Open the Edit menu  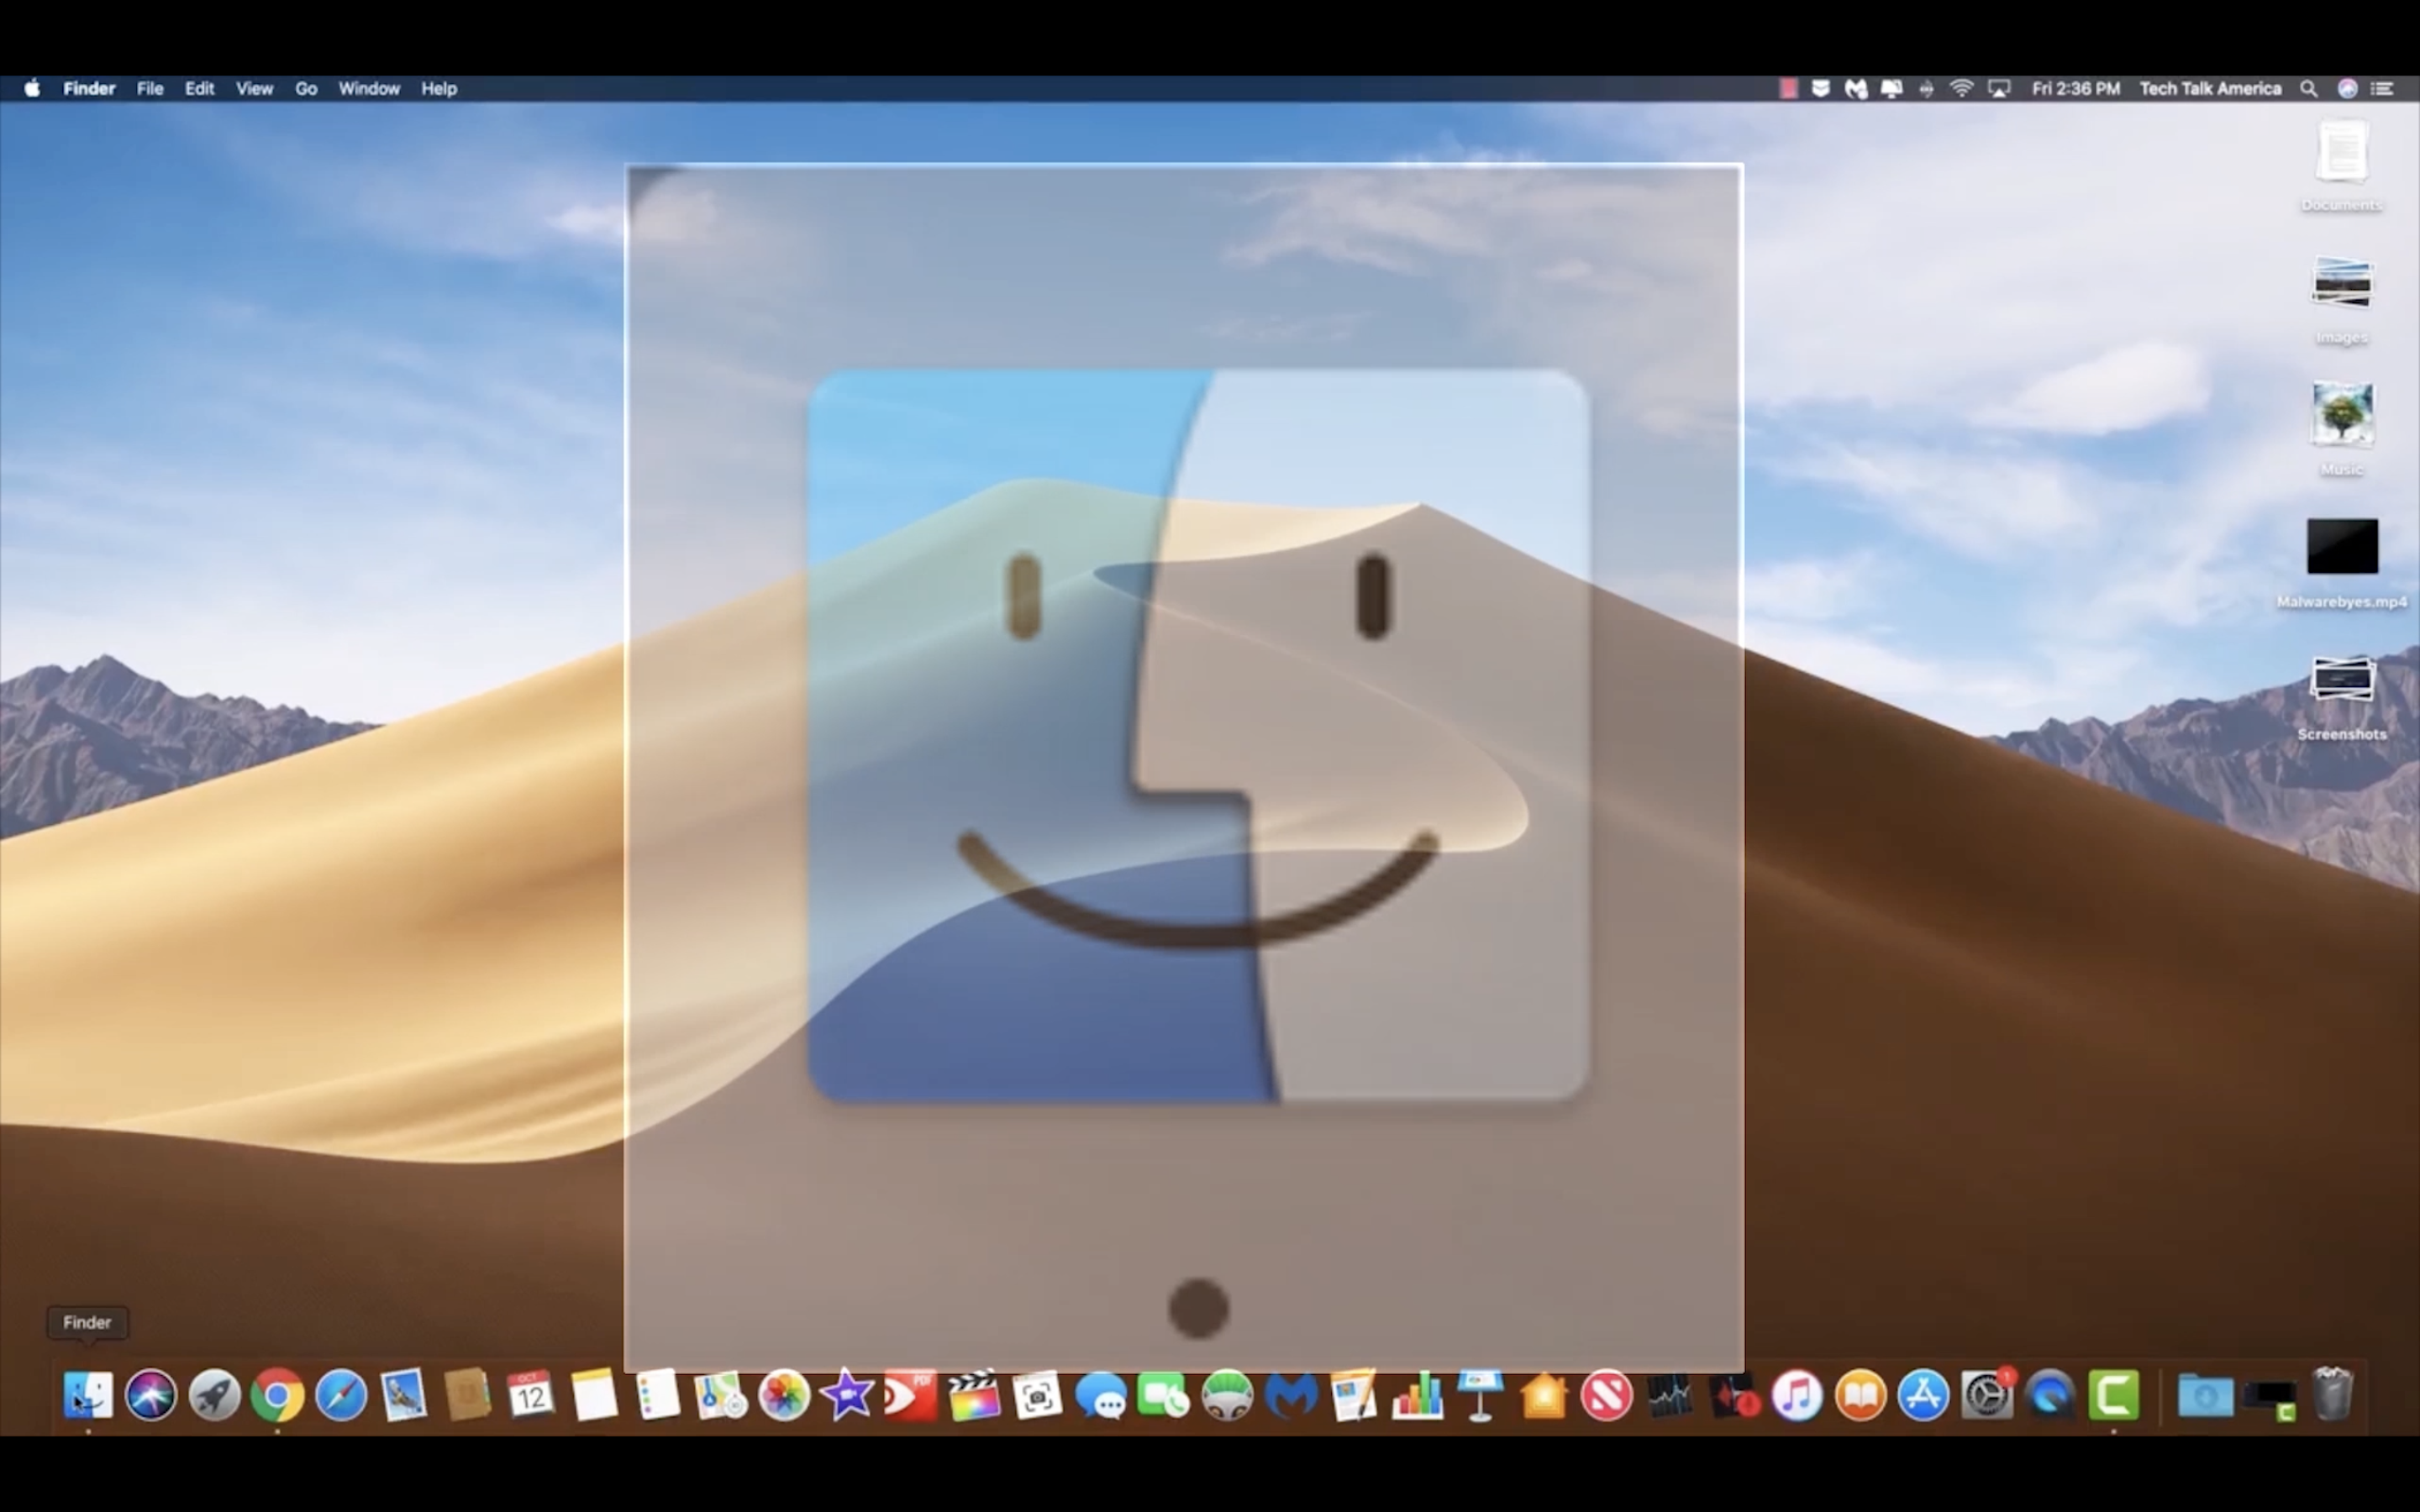[199, 88]
